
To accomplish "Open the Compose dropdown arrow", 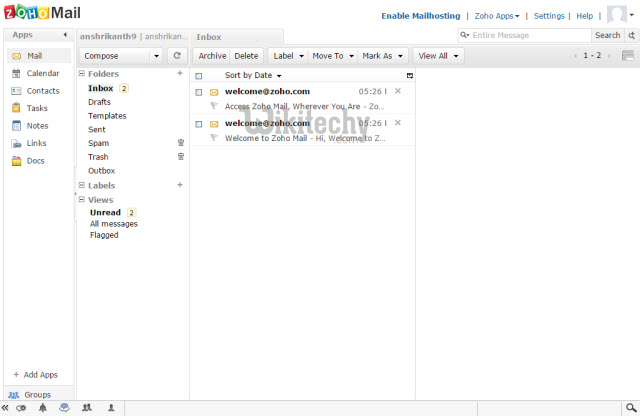I will click(156, 56).
